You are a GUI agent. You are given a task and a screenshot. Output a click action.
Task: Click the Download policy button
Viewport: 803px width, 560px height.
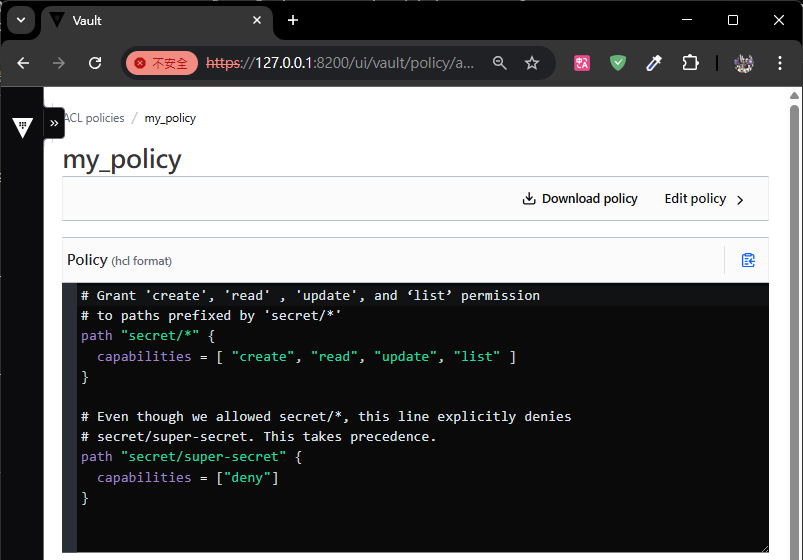[x=580, y=199]
